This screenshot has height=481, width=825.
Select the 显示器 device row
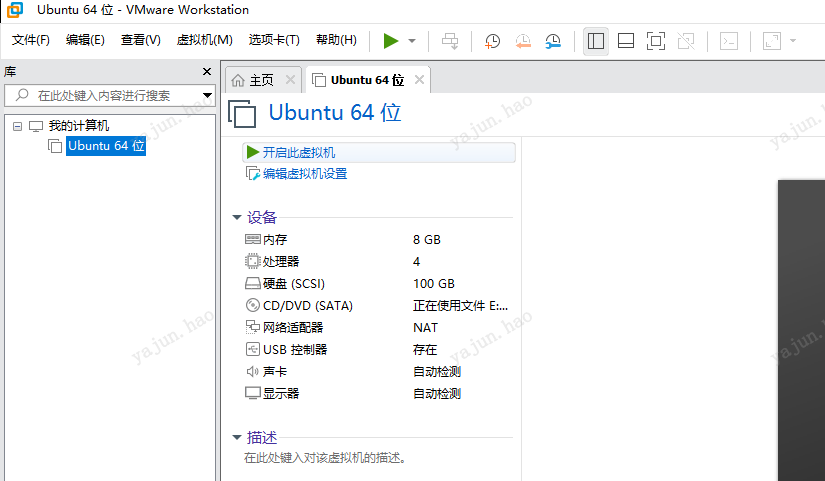pyautogui.click(x=378, y=394)
